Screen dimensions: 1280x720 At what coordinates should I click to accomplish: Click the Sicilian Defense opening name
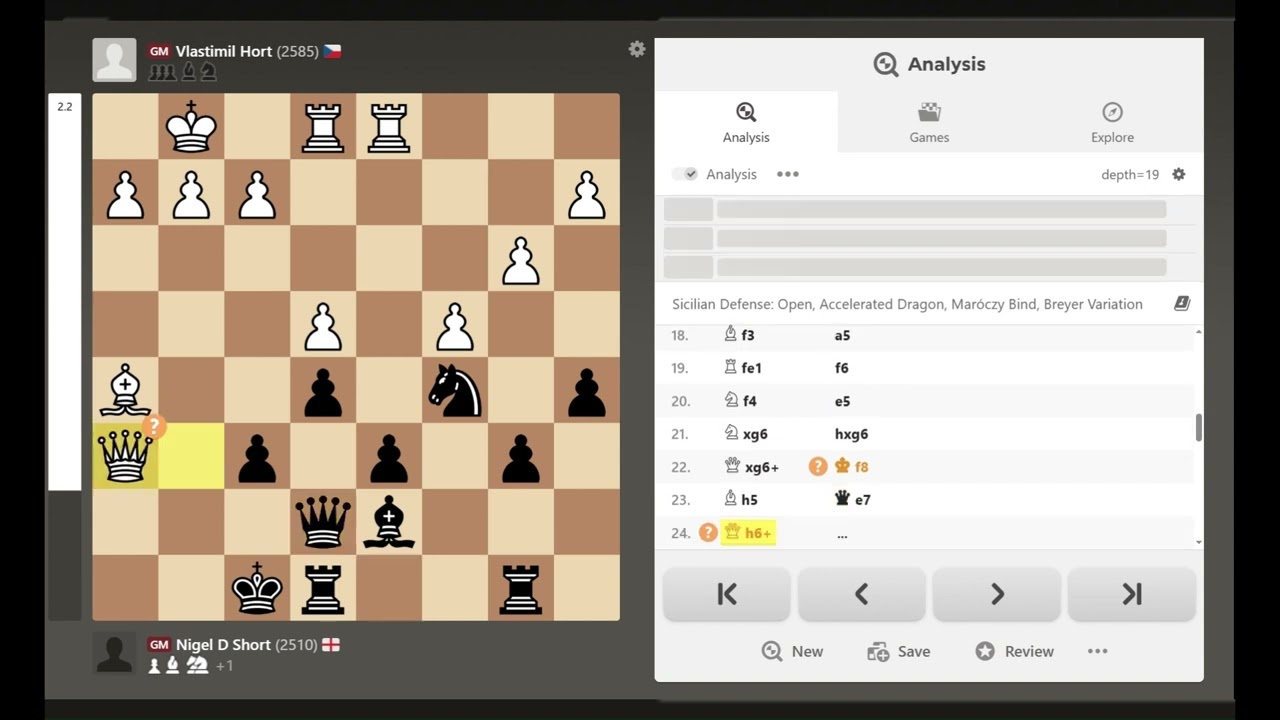(x=907, y=304)
